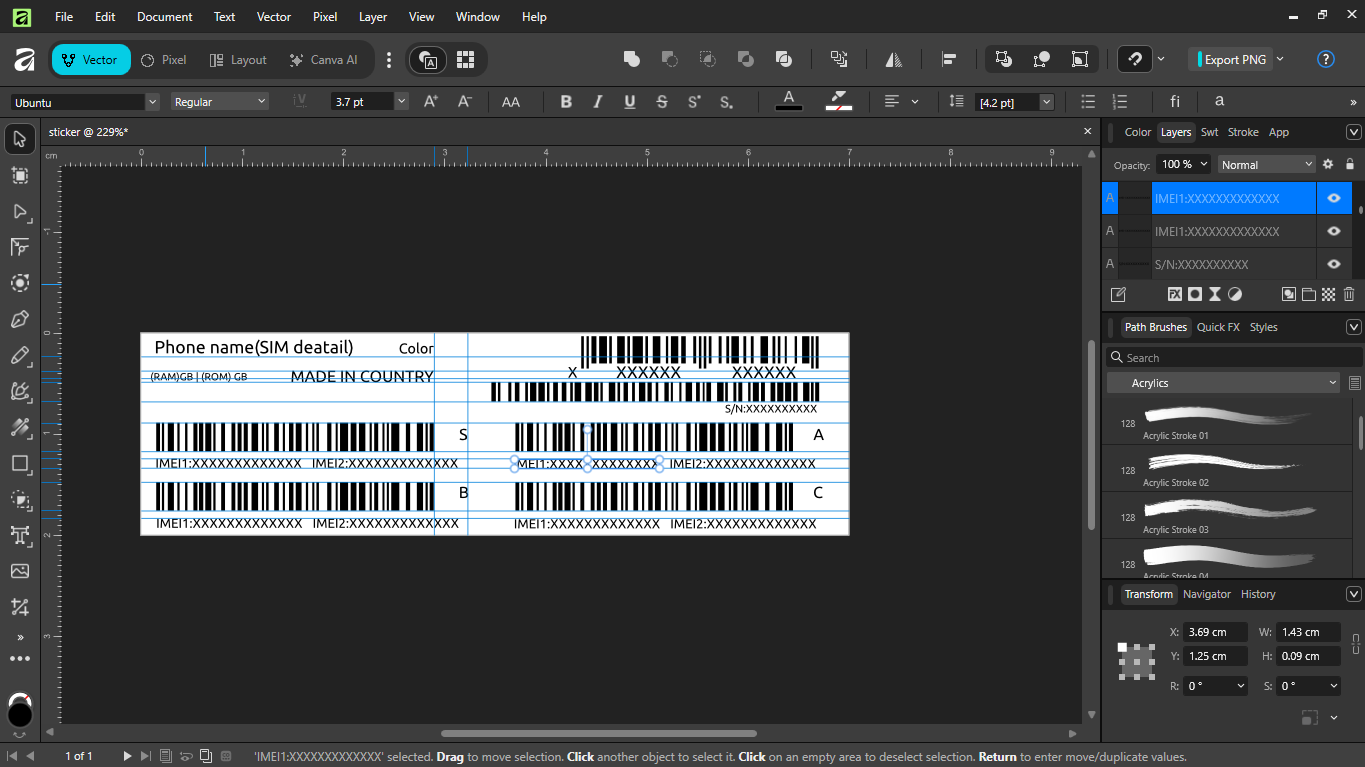1365x767 pixels.
Task: Click the Adjustments icon in Layers panel
Action: [x=1235, y=294]
